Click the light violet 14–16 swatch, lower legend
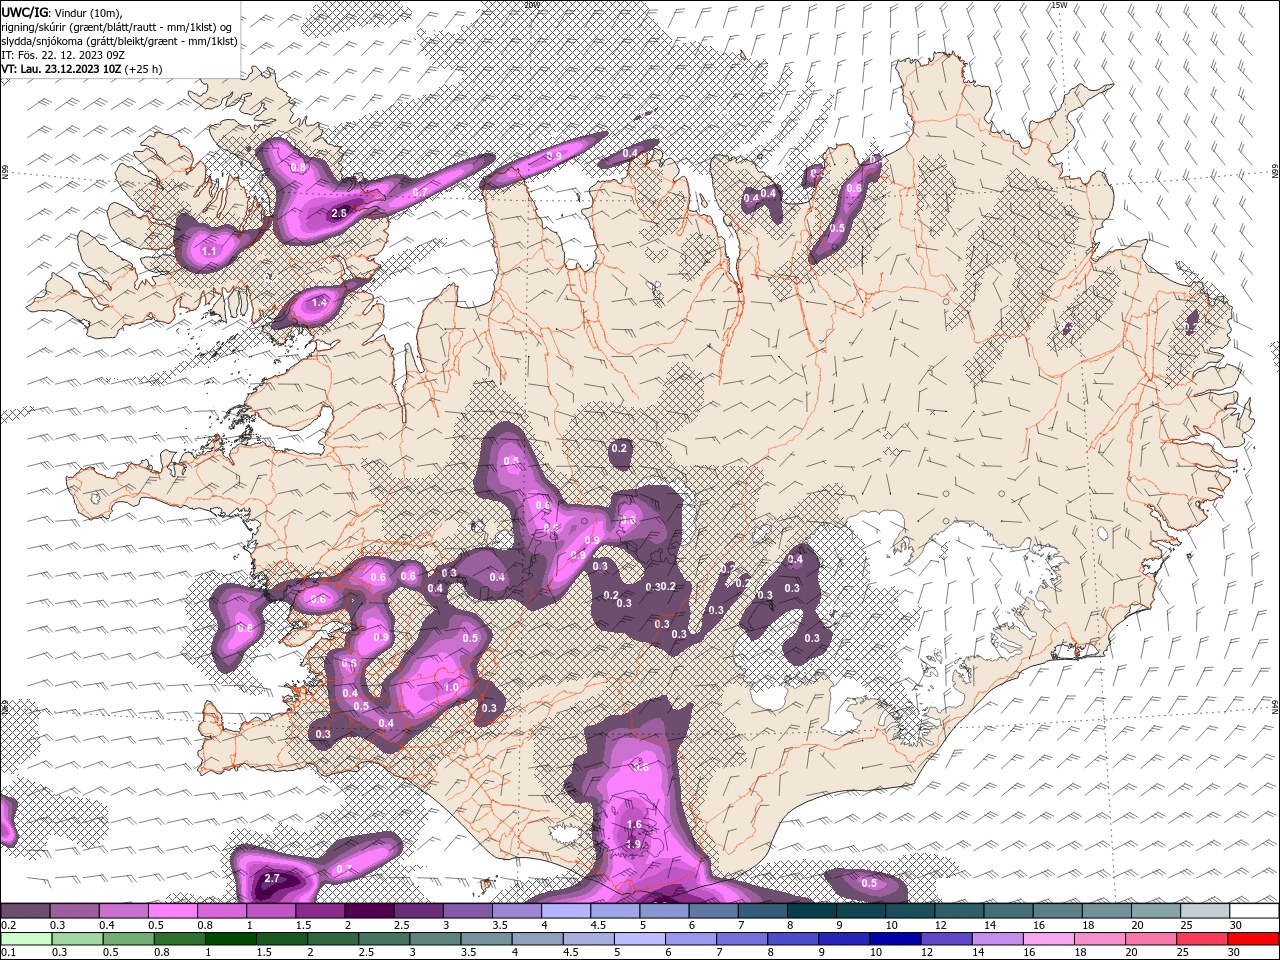Viewport: 1280px width, 960px height. (998, 939)
